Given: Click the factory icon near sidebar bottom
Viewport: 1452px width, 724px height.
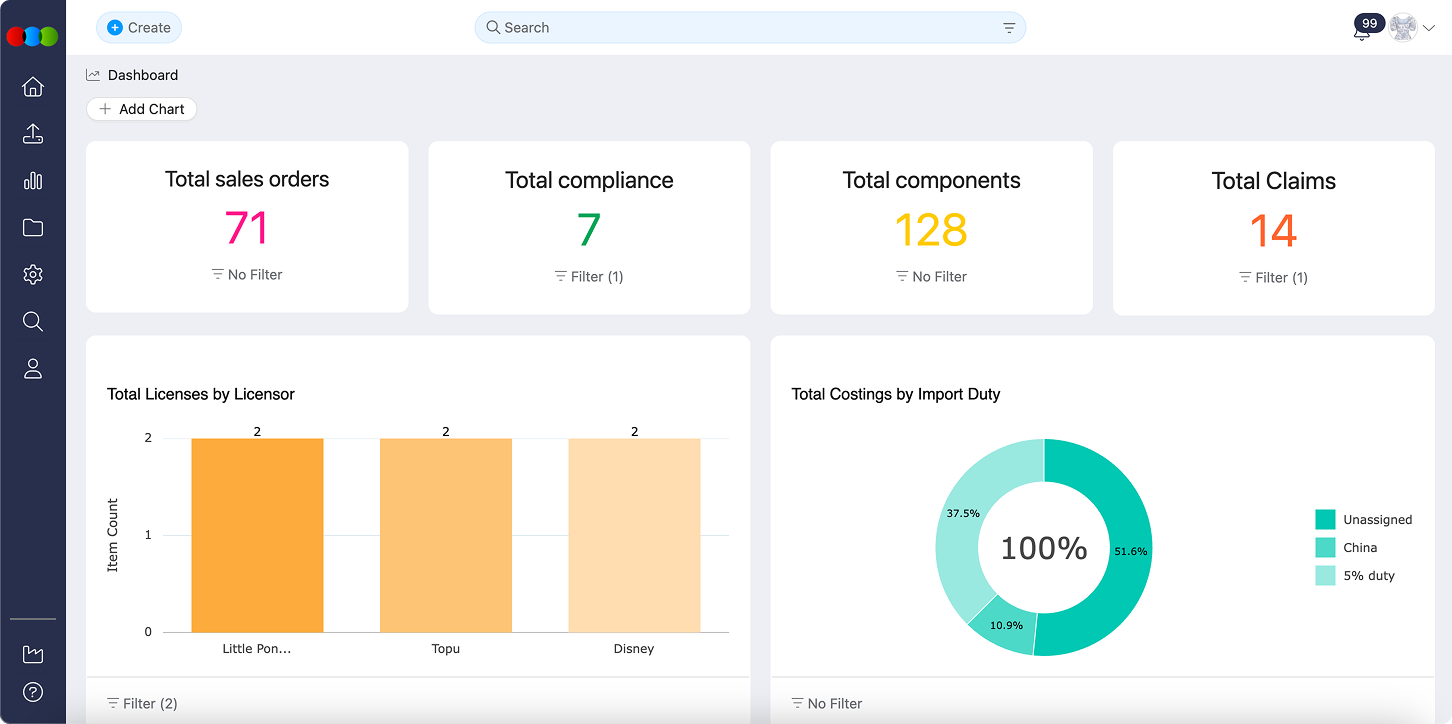Looking at the screenshot, I should (33, 654).
